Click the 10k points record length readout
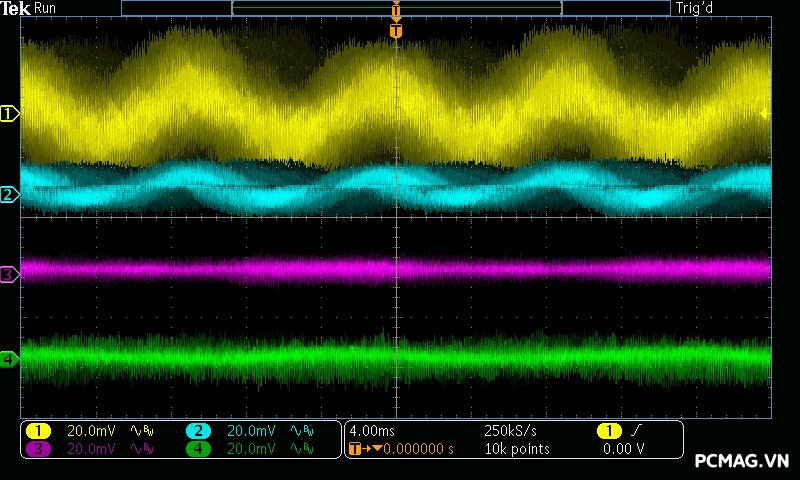Viewport: 800px width, 480px height. 516,449
